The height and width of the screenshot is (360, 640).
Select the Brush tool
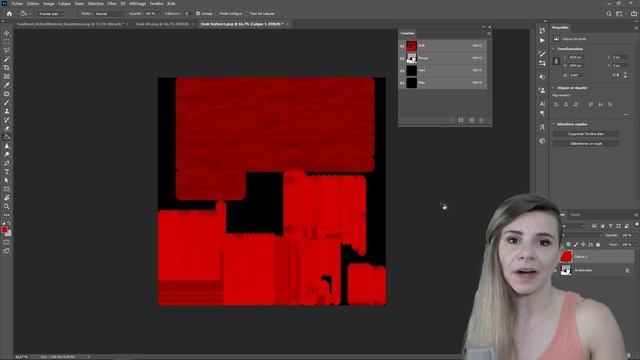pyautogui.click(x=7, y=102)
